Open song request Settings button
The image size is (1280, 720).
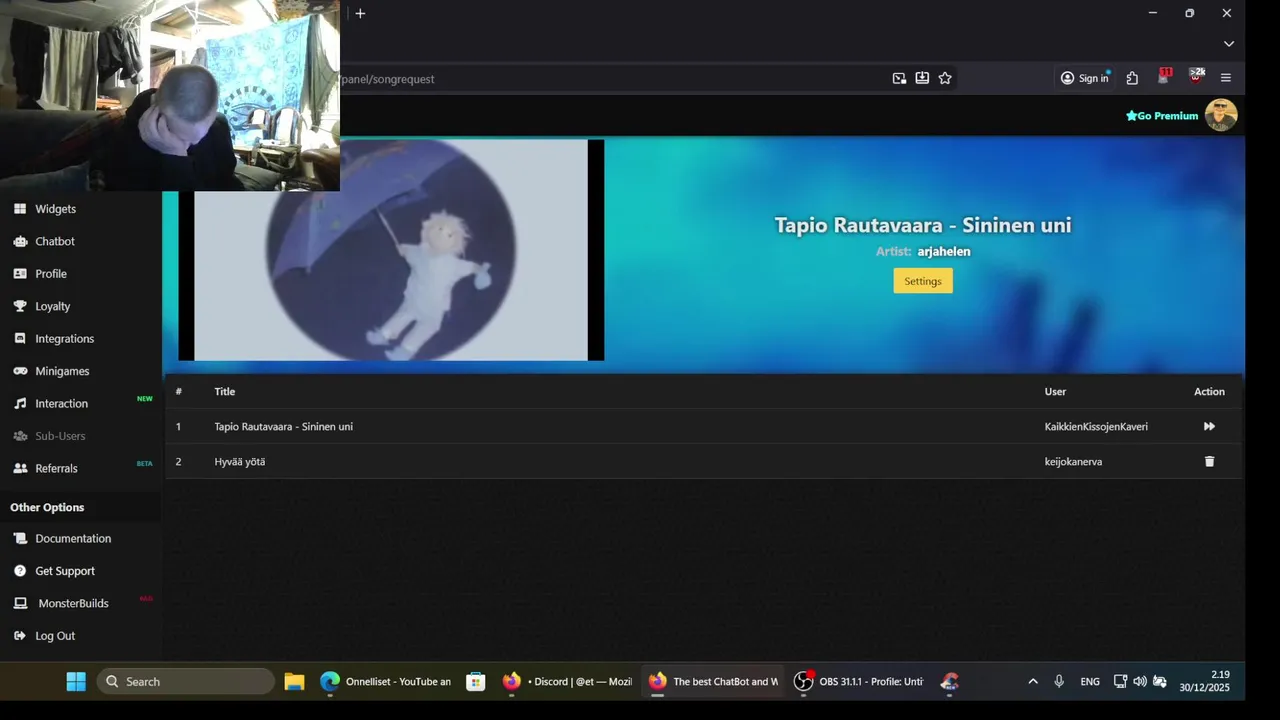point(923,281)
